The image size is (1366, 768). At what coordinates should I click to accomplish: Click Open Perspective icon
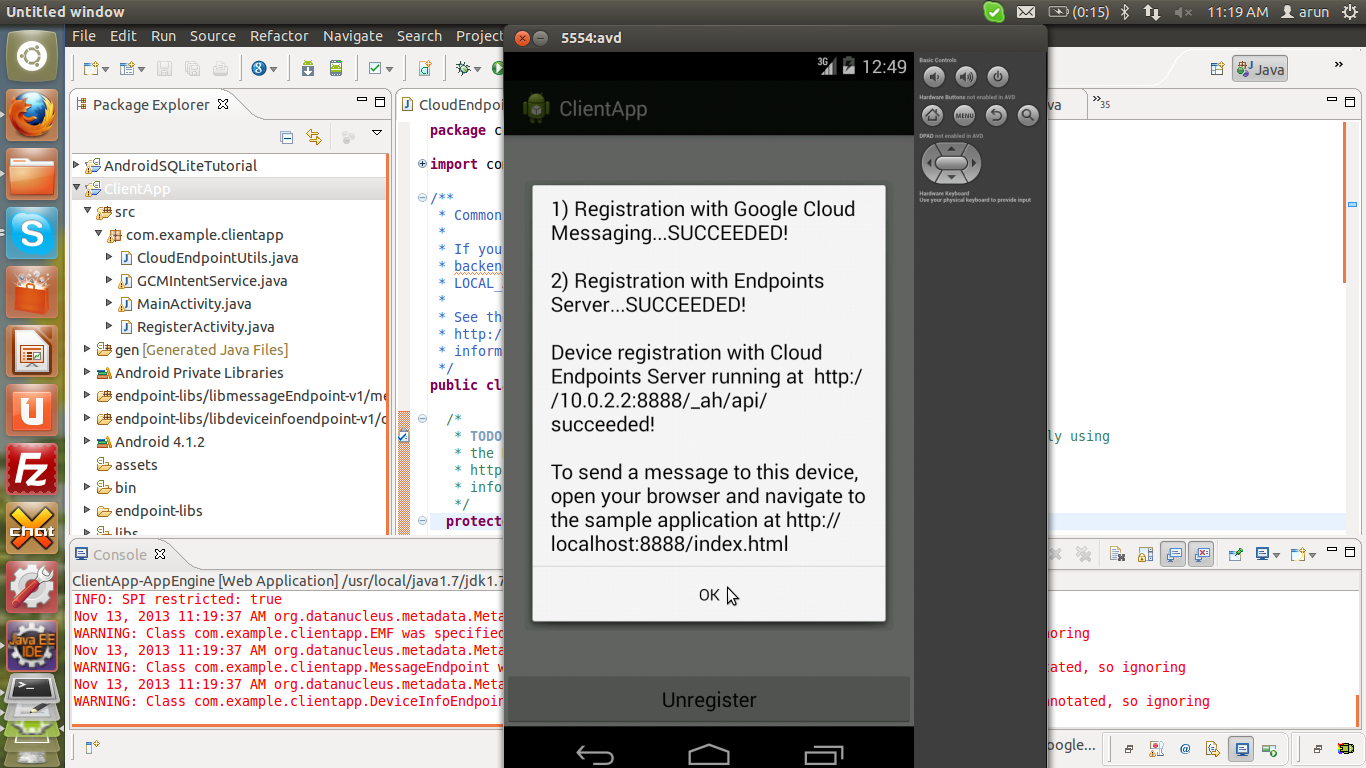1217,69
